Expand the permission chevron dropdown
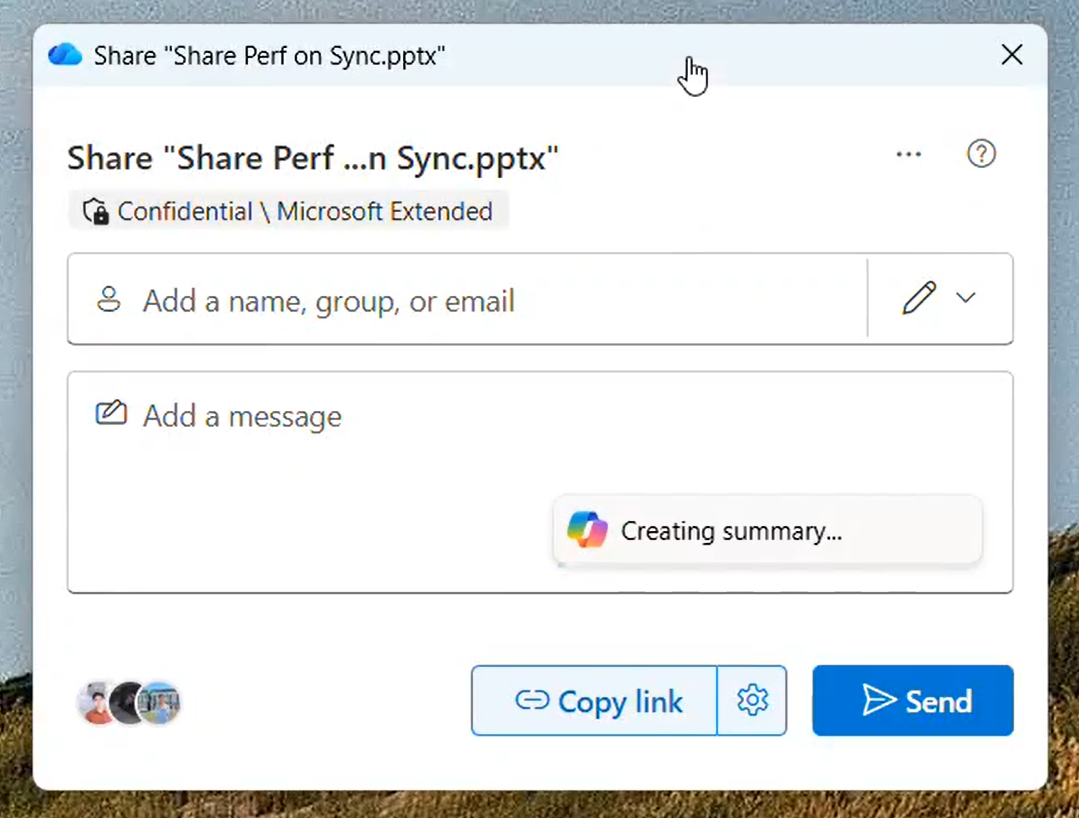The height and width of the screenshot is (818, 1079). click(x=965, y=298)
